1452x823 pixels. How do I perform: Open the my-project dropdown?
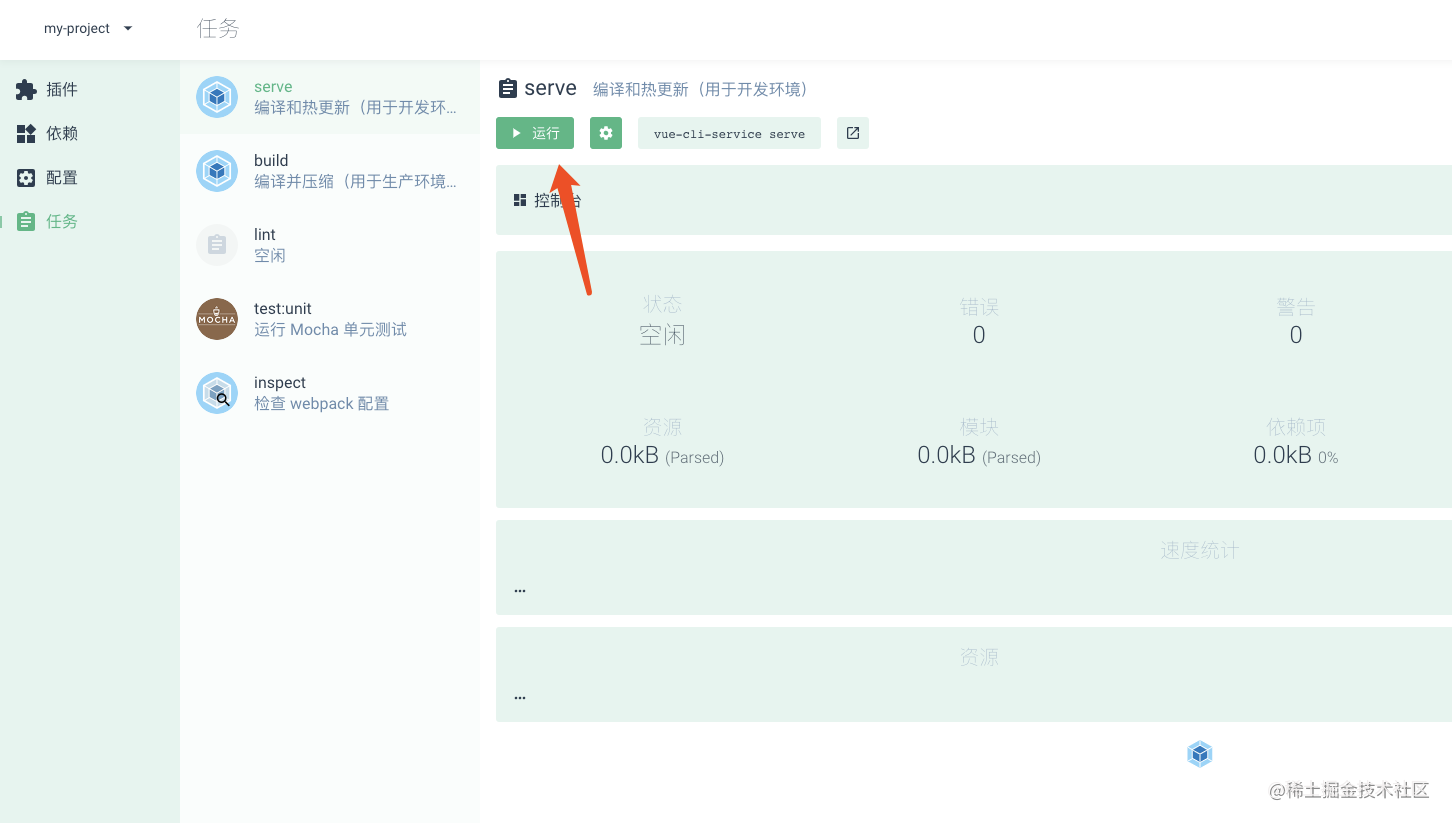tap(88, 29)
